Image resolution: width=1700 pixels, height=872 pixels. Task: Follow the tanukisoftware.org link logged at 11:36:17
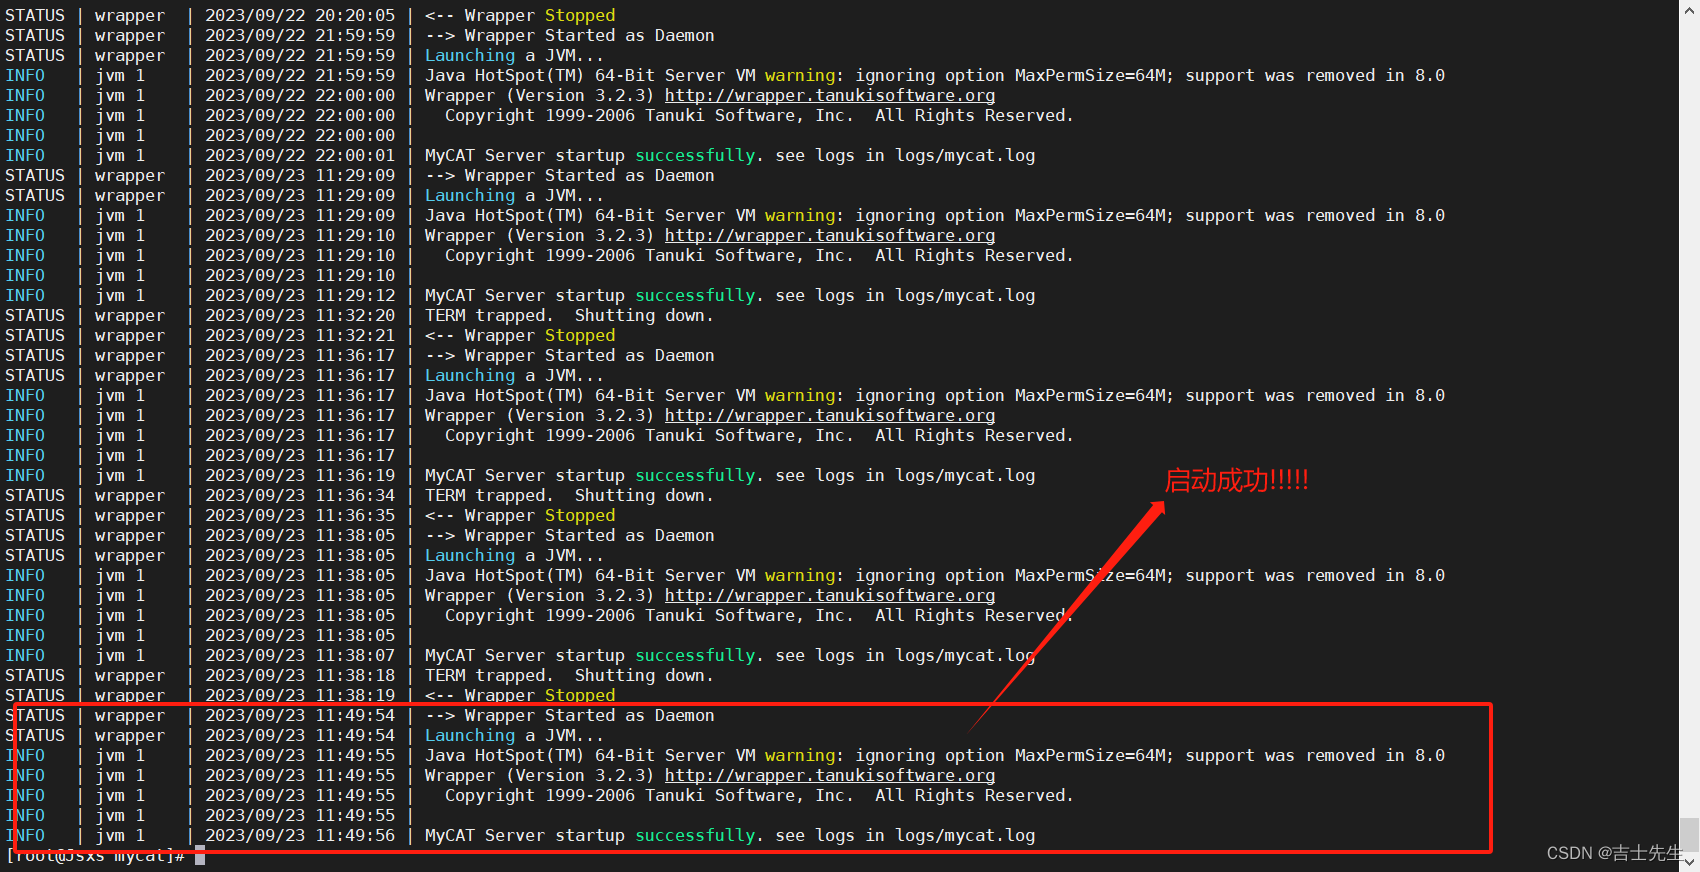coord(830,416)
